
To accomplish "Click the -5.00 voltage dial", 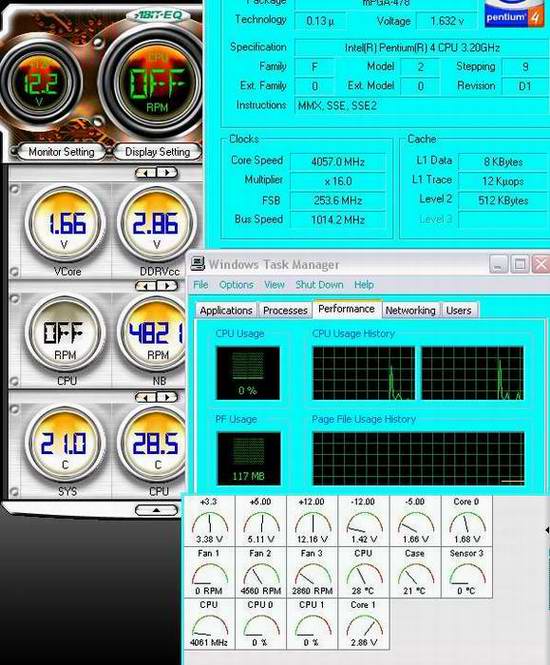I will pos(415,521).
